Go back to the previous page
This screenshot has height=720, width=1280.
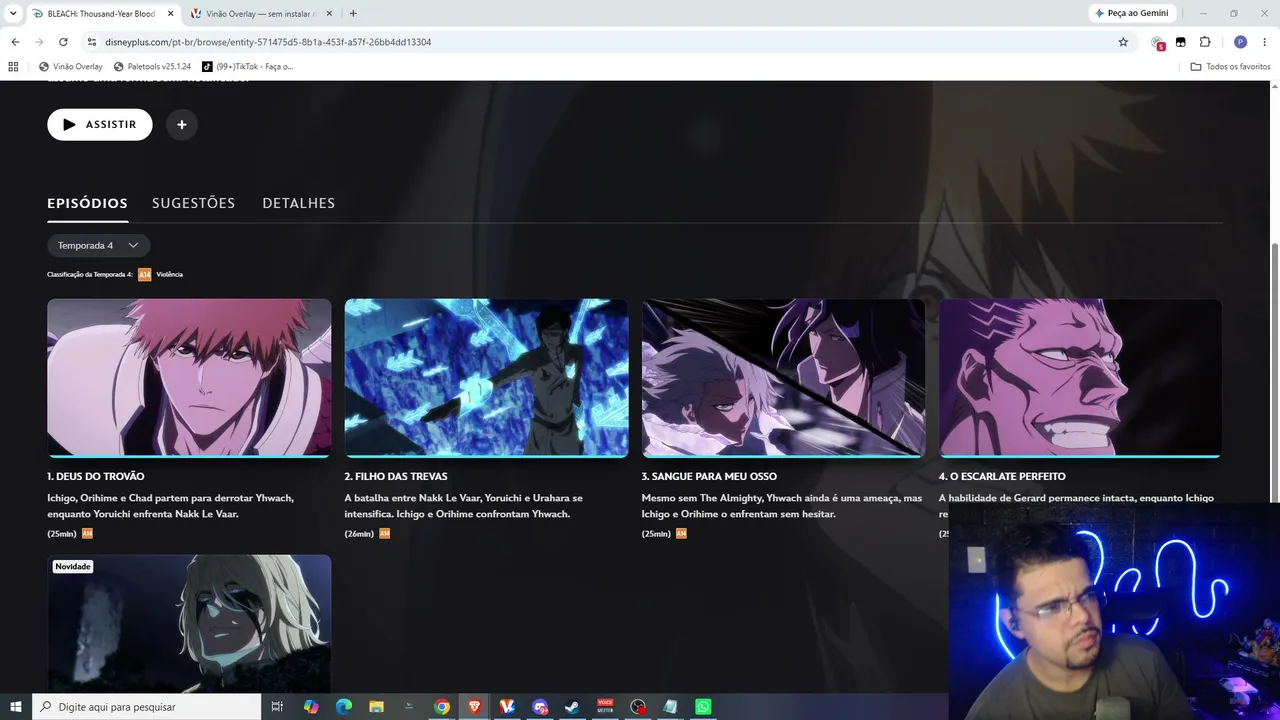[15, 42]
